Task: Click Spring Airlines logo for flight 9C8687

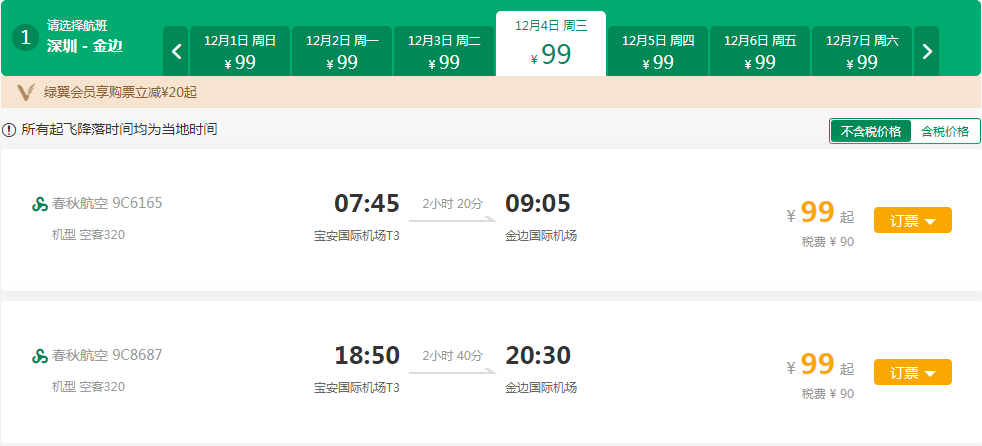Action: (40, 356)
